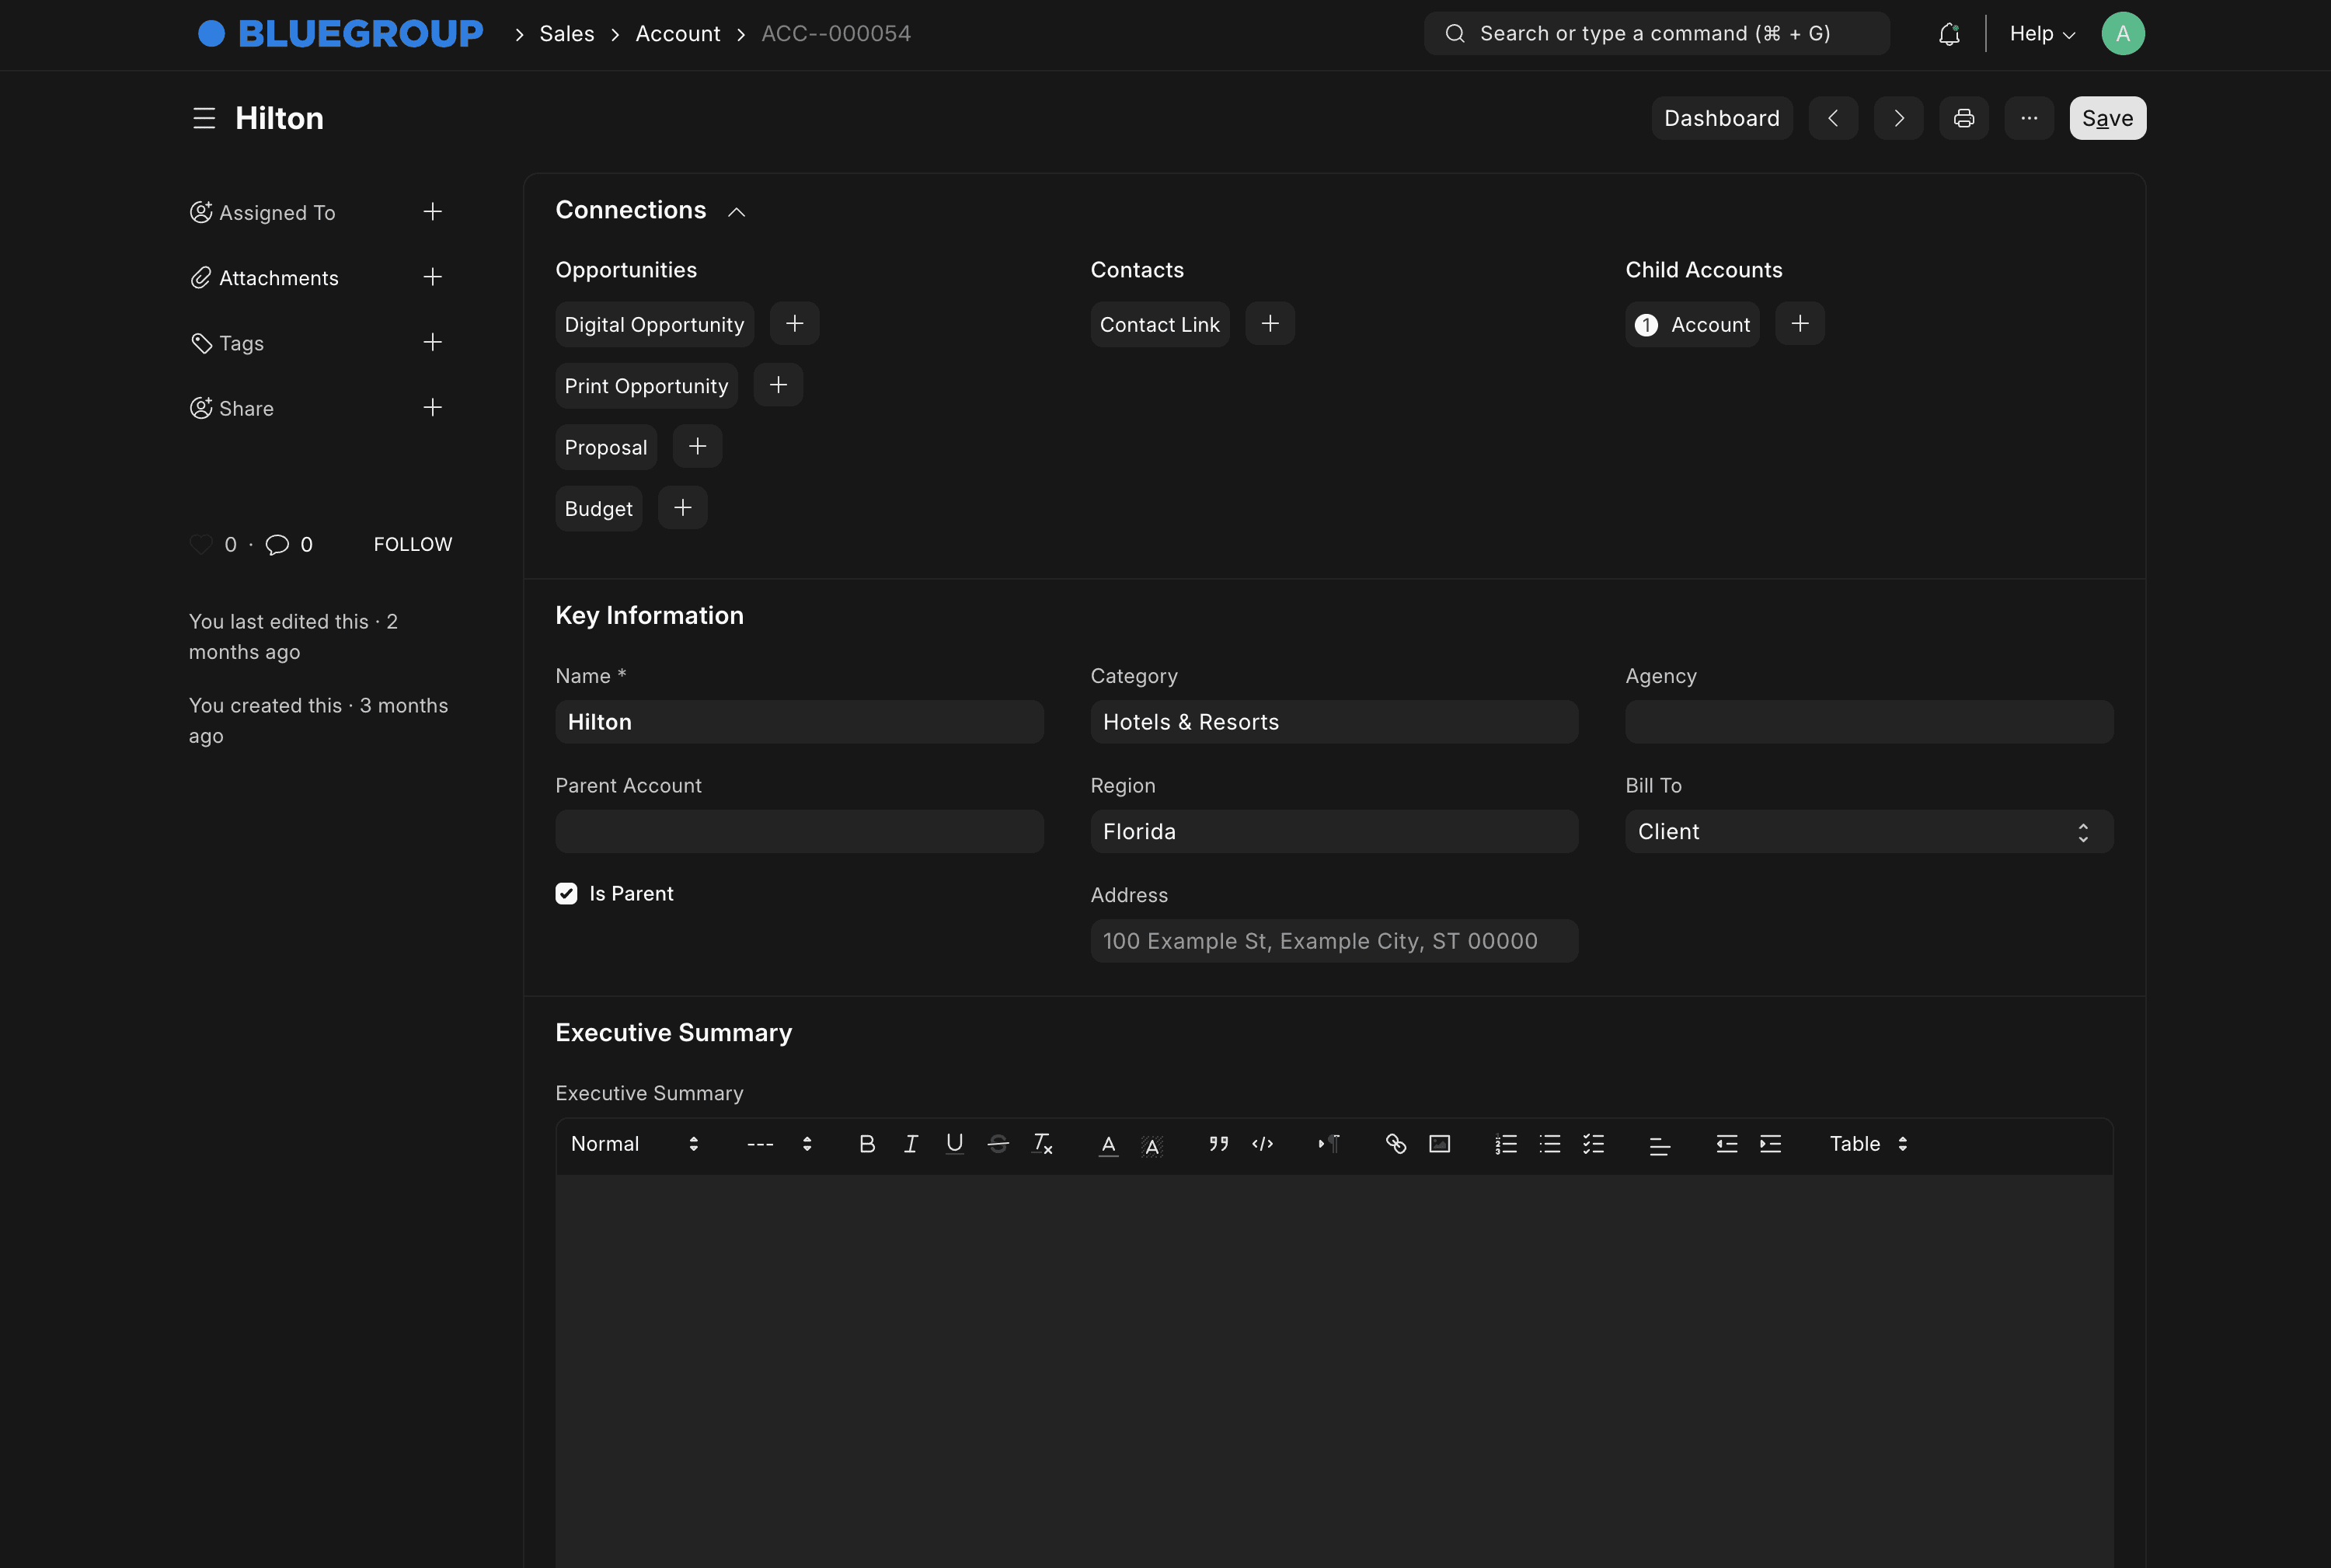2331x1568 pixels.
Task: Click the Parent Account link field
Action: click(799, 832)
